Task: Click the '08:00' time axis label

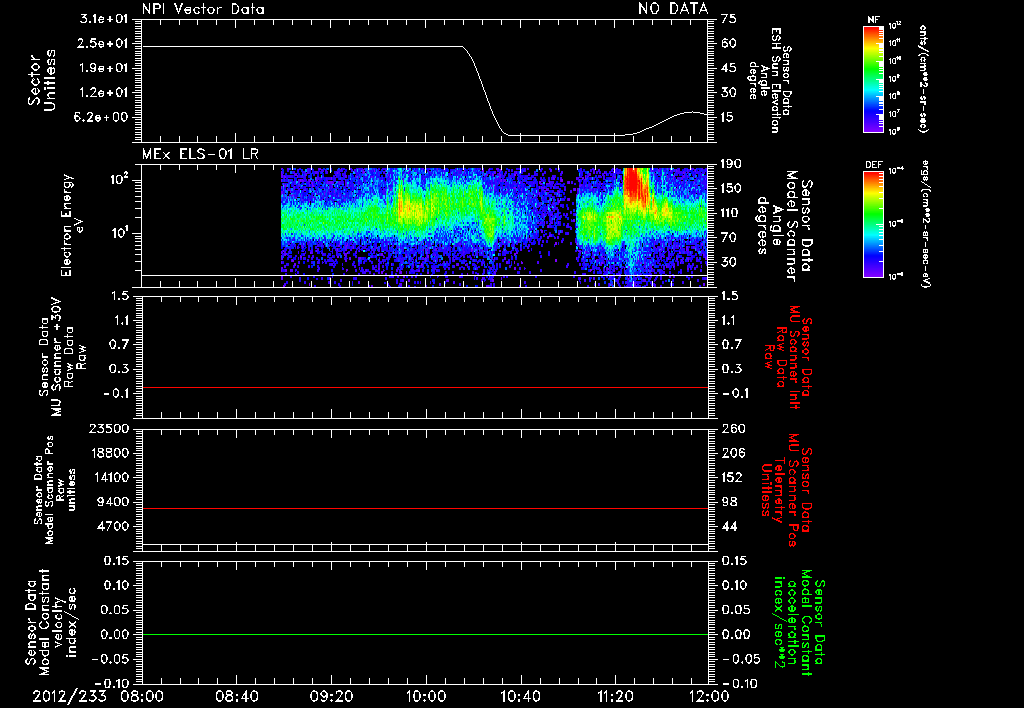Action: 142,696
